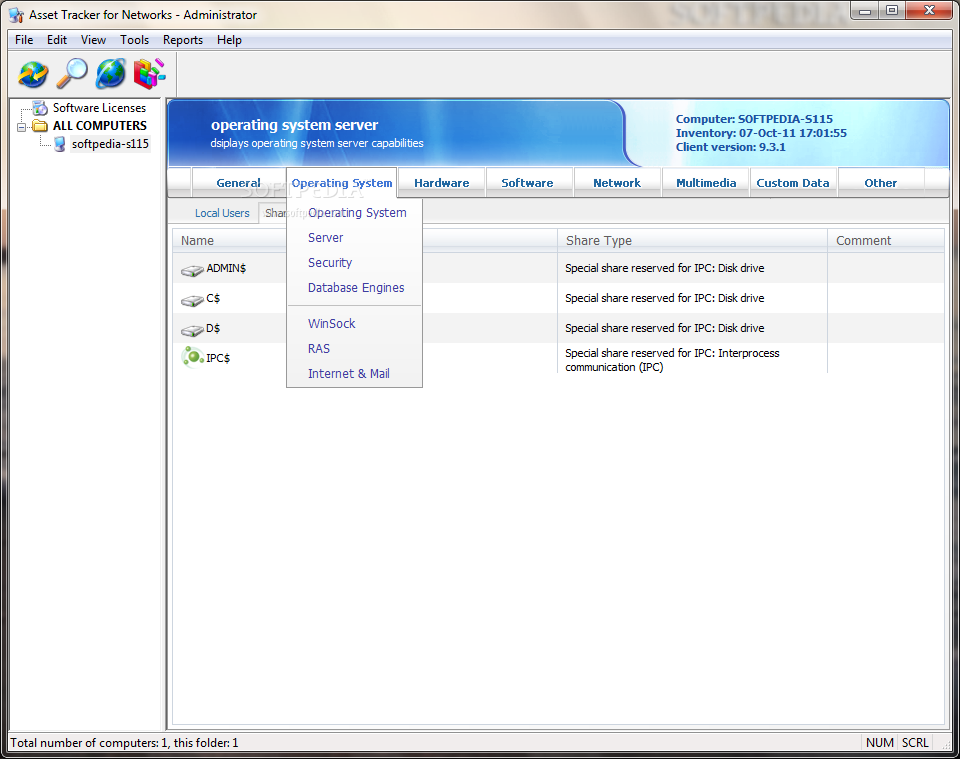Click the Operating System main tab
The width and height of the screenshot is (960, 759).
(x=342, y=183)
